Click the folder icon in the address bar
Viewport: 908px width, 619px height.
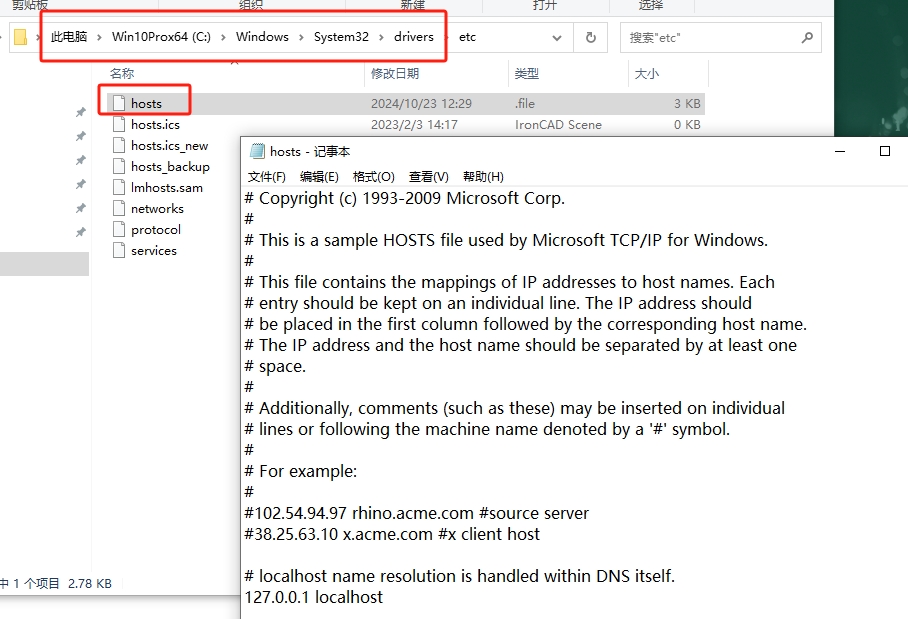pyautogui.click(x=20, y=38)
